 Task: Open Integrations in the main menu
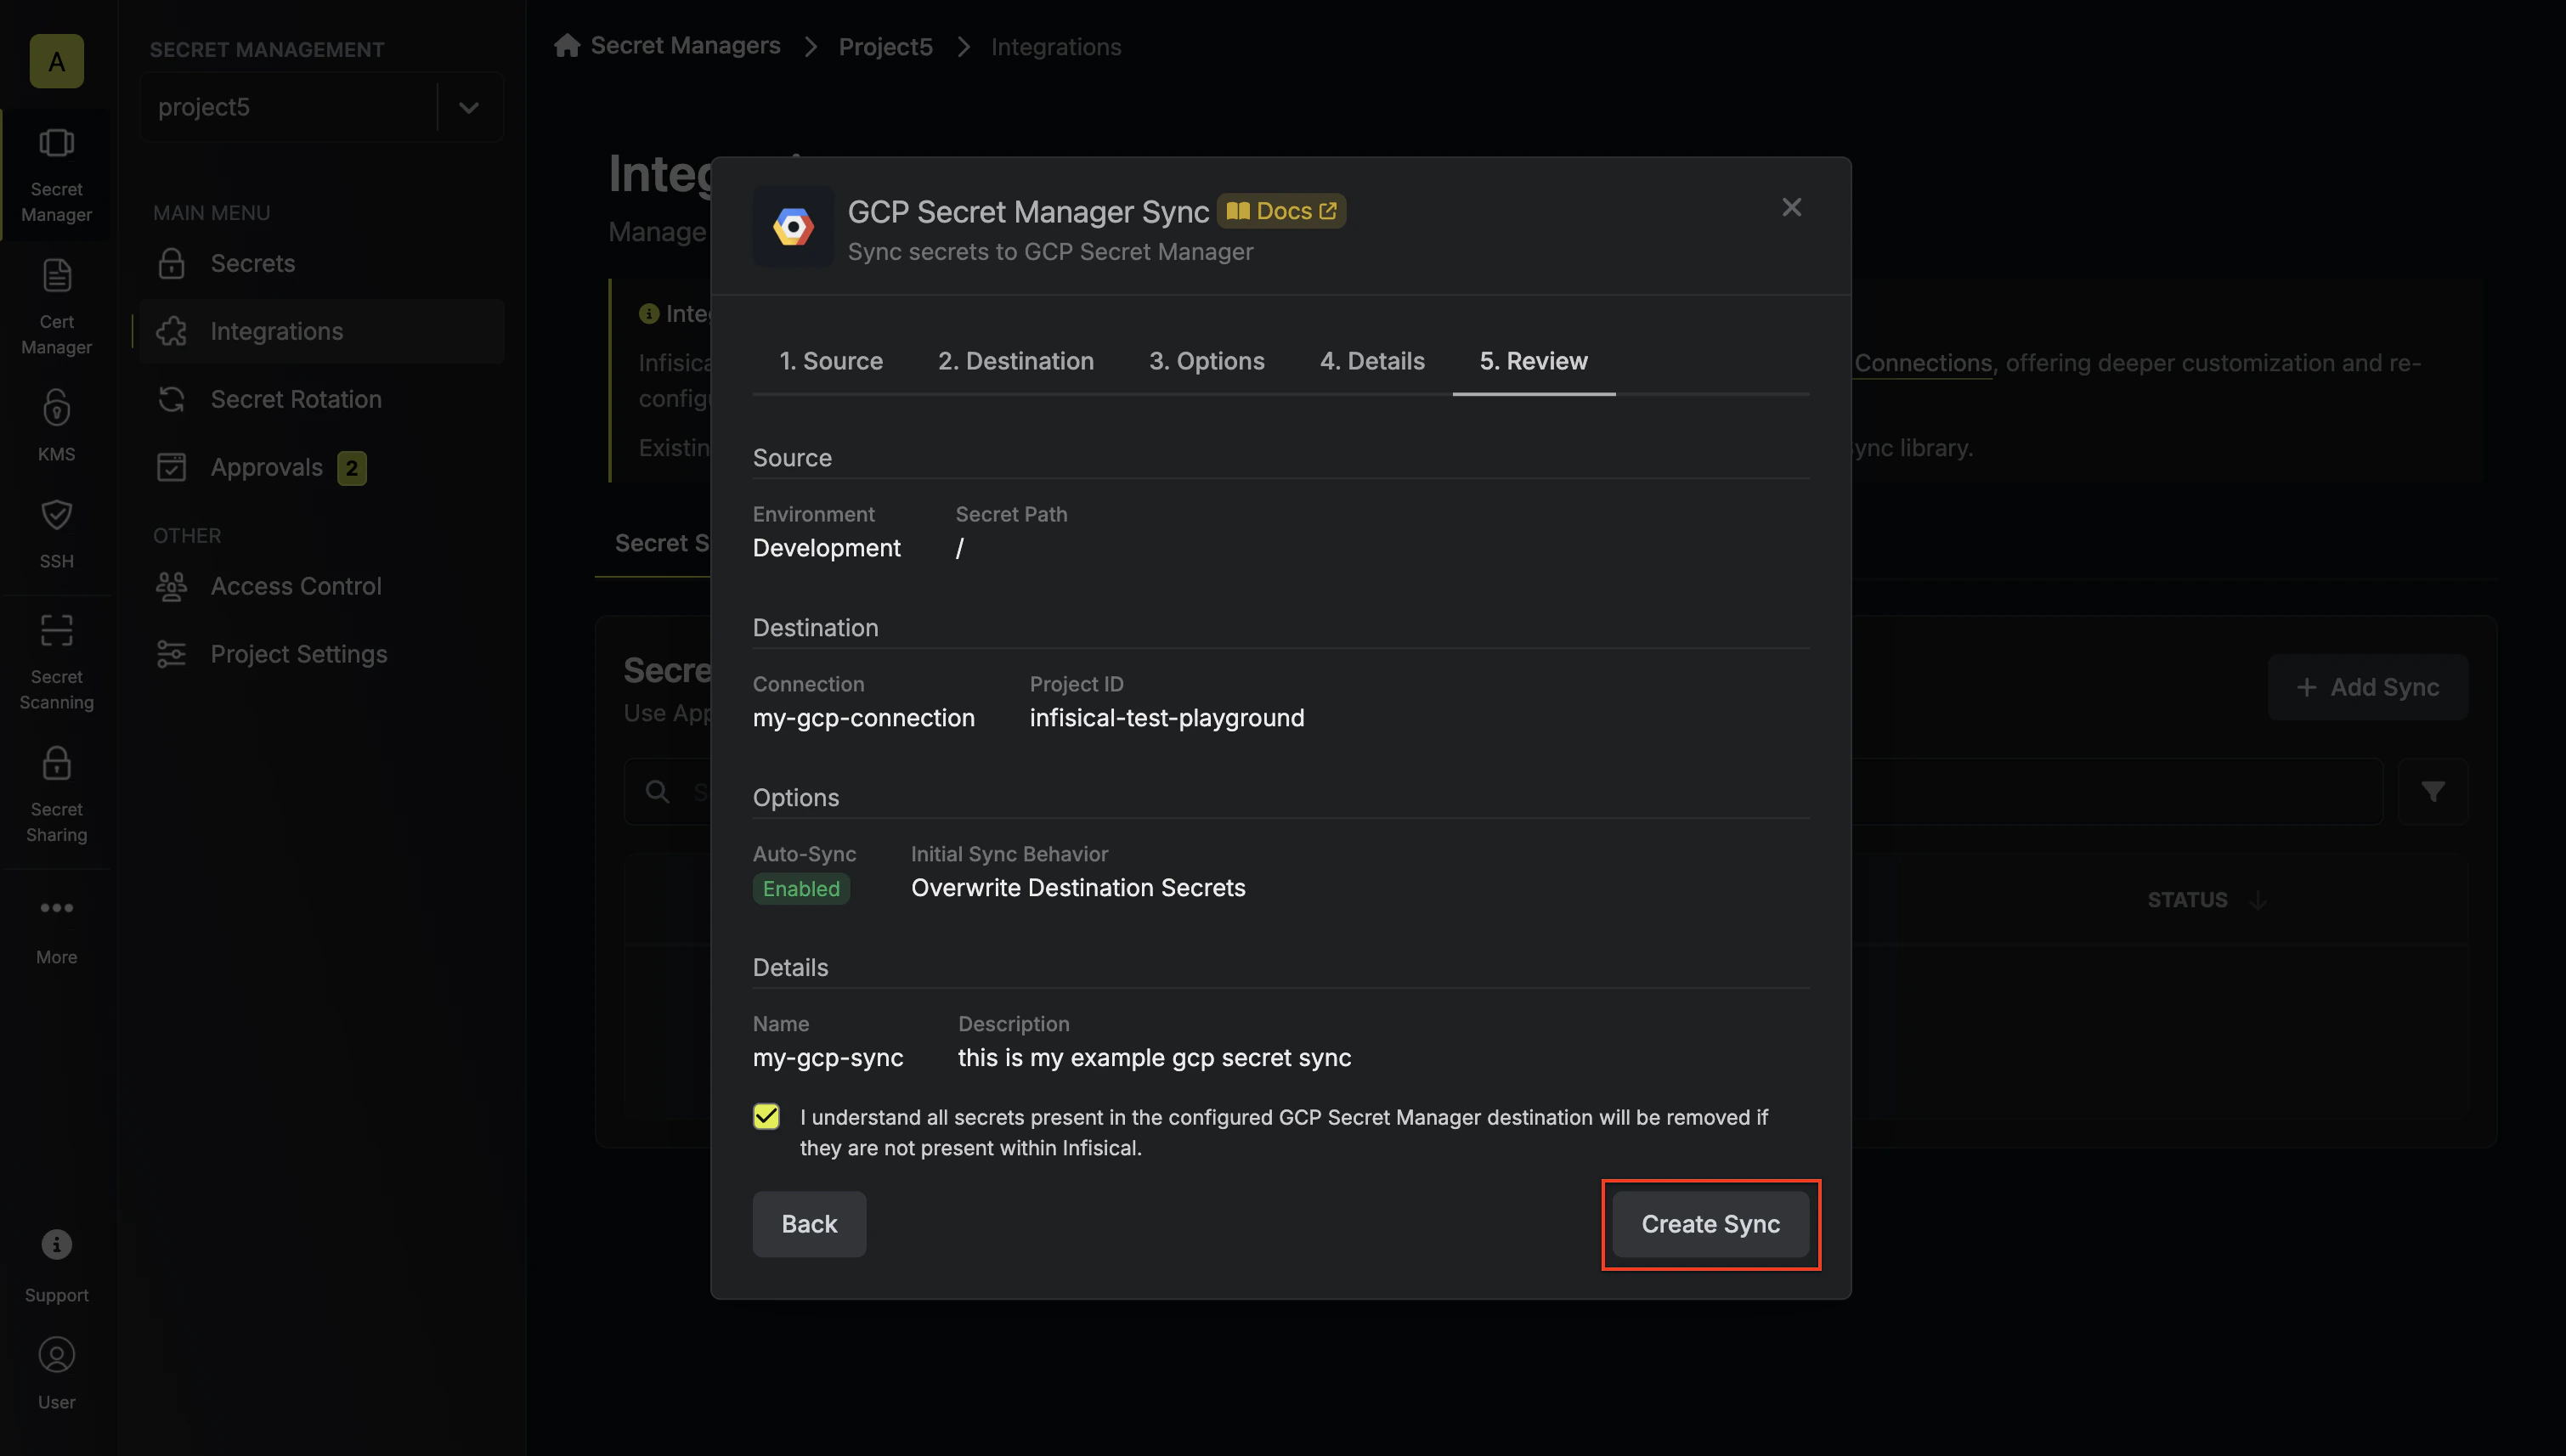coord(322,331)
